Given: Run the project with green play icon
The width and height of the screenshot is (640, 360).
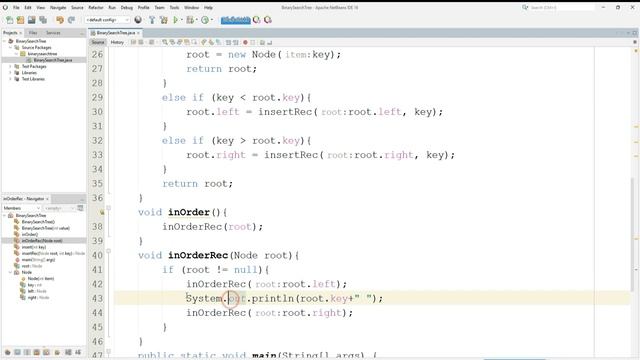Looking at the screenshot, I should click(176, 20).
